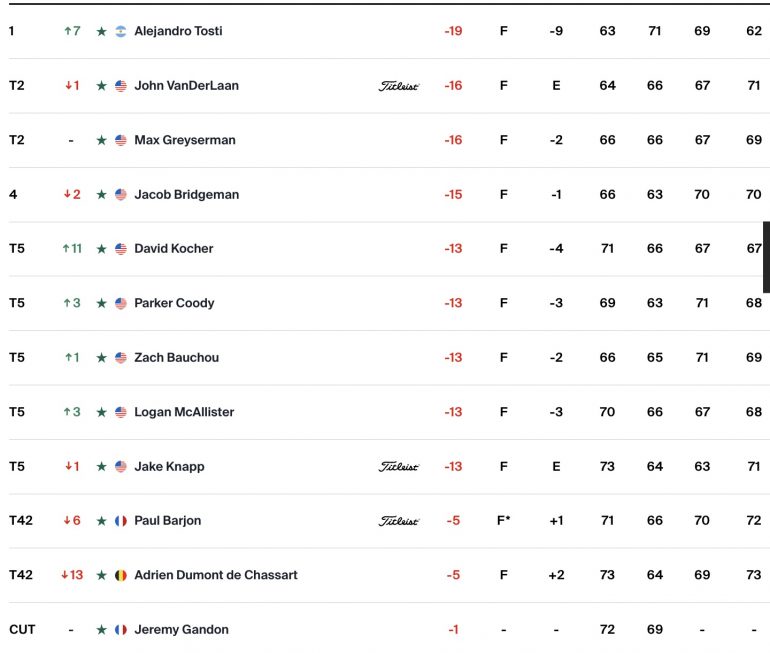This screenshot has height=653, width=770.
Task: Click Titleist logo in Jake Knapp row
Action: 398,466
